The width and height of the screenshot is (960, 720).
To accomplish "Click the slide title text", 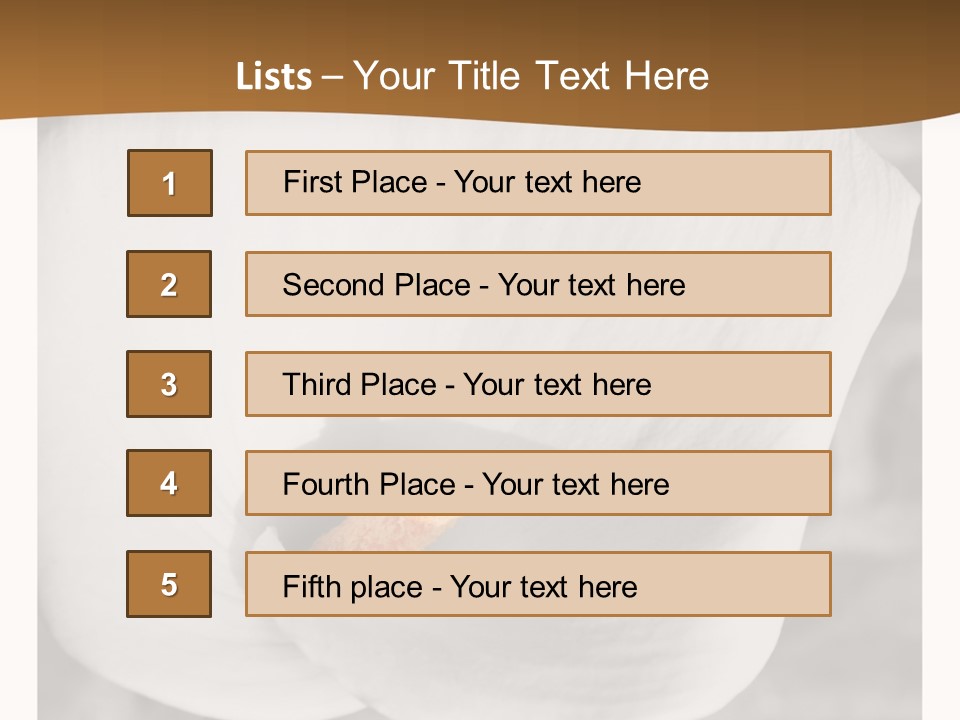I will coord(472,76).
